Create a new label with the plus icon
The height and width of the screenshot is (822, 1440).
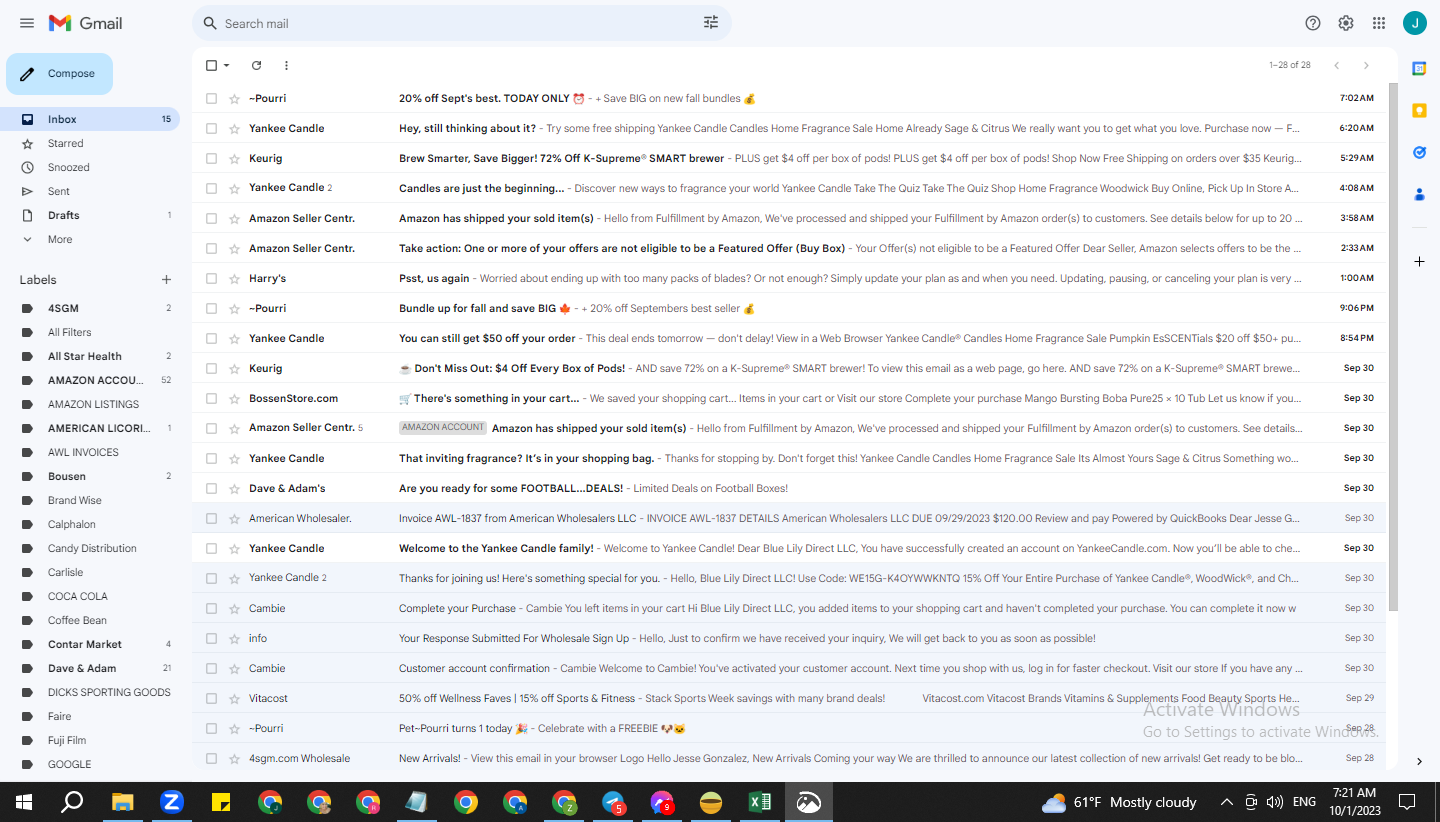[x=167, y=280]
